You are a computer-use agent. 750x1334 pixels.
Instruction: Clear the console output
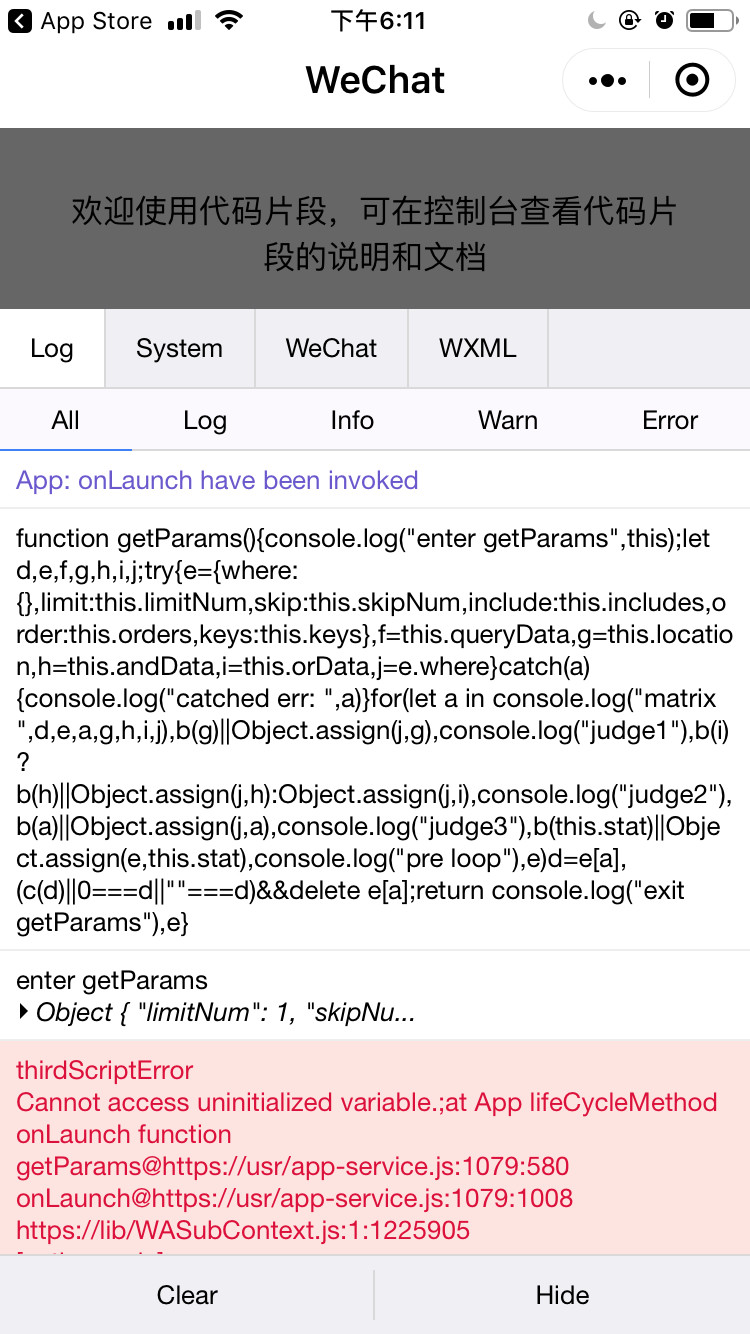pos(187,1295)
